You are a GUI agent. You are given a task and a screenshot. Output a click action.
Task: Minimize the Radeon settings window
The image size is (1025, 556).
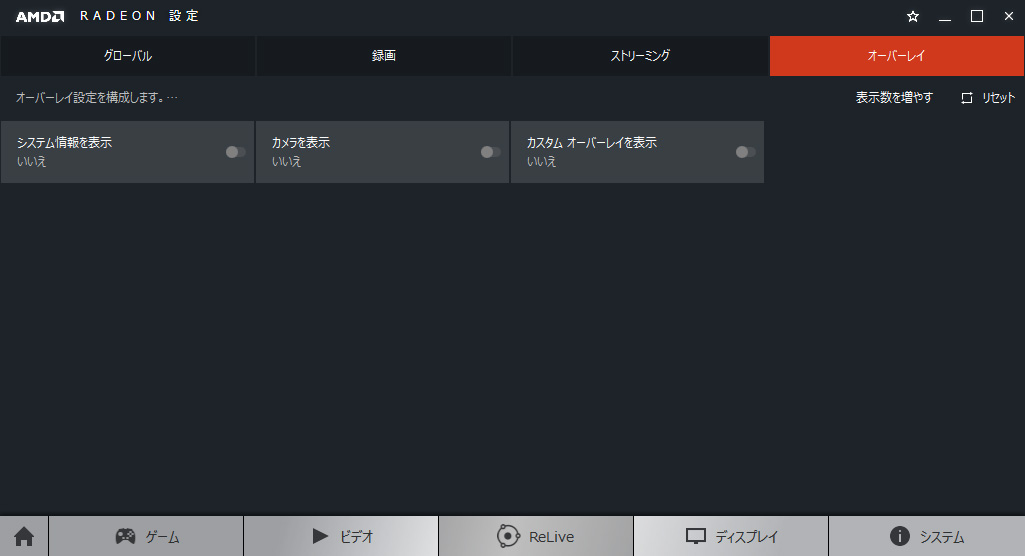944,17
